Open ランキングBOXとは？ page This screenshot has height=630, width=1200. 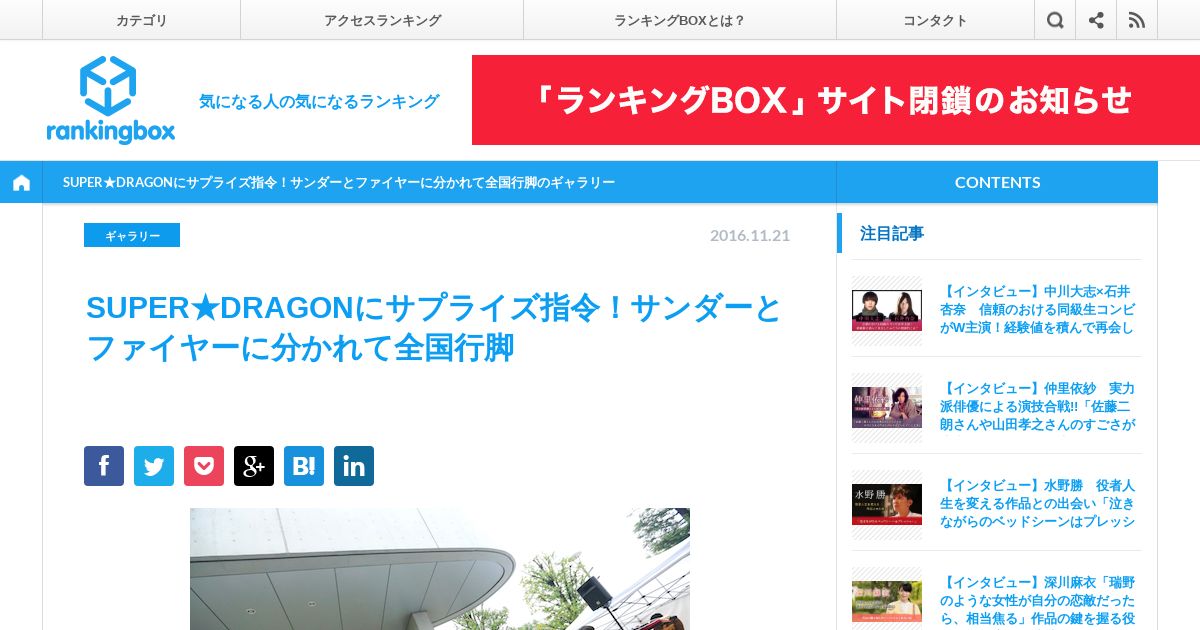point(680,20)
